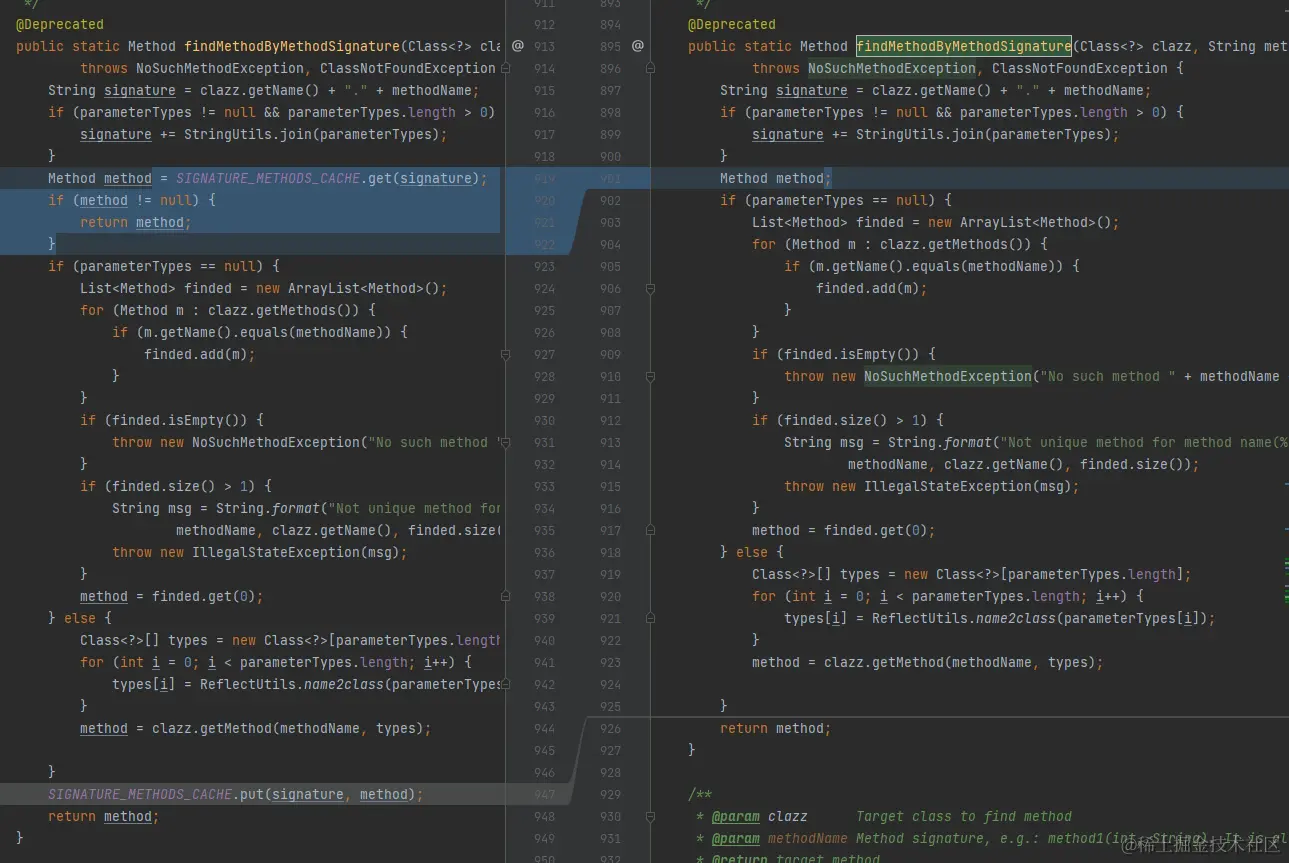Click line number 926 in right gutter
Image resolution: width=1289 pixels, height=863 pixels.
(x=610, y=728)
